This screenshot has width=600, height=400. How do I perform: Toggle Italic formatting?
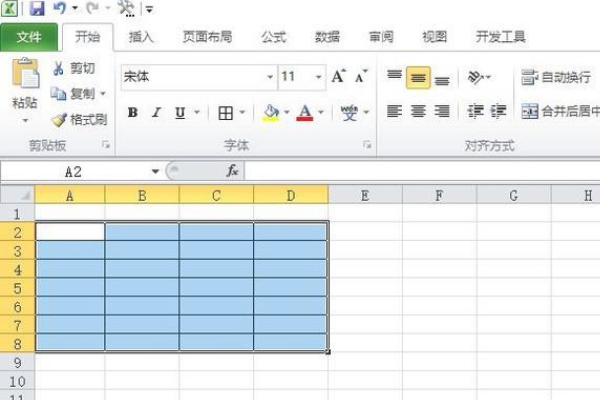(x=156, y=113)
